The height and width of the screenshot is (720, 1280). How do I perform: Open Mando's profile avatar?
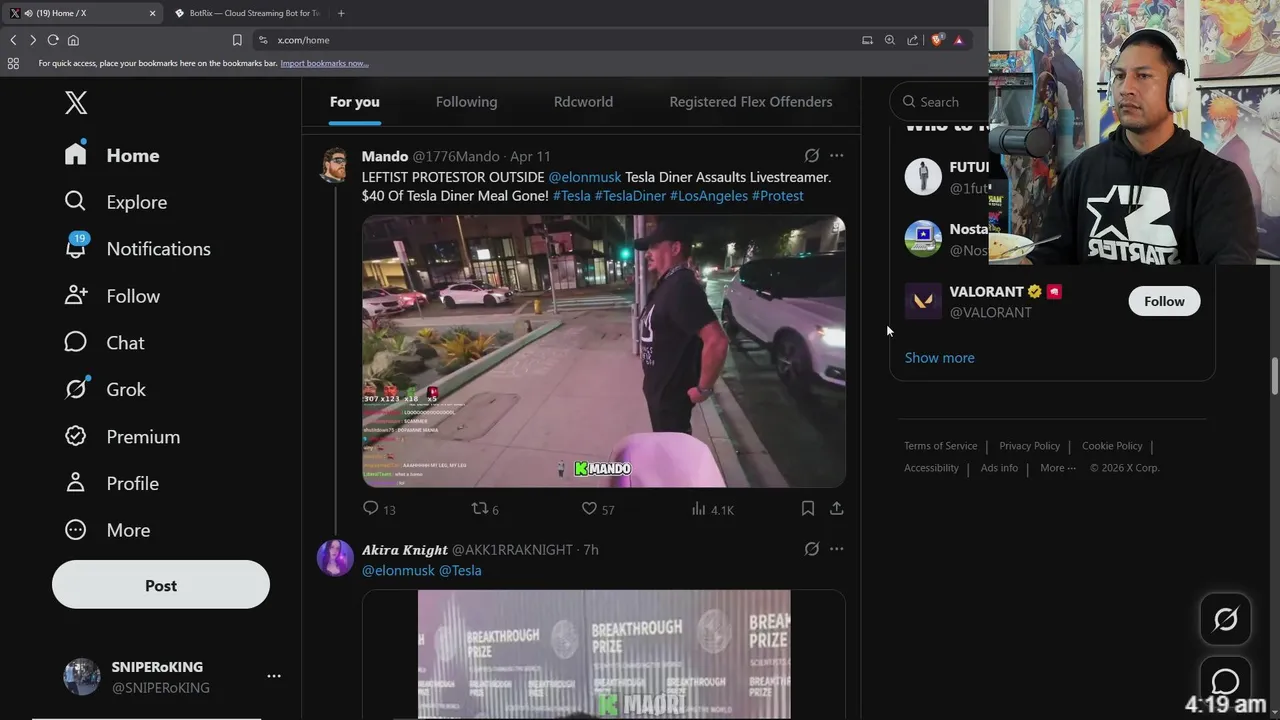[335, 165]
